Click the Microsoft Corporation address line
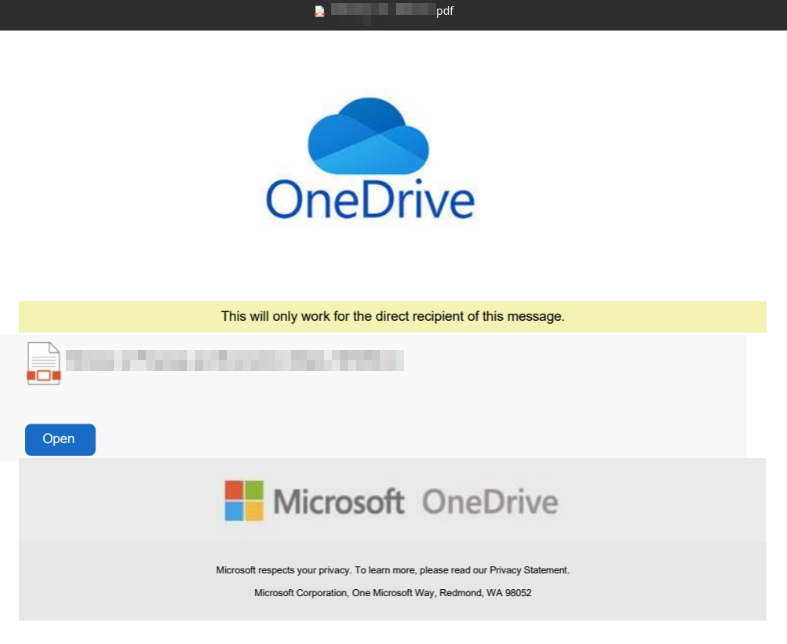 (x=392, y=593)
